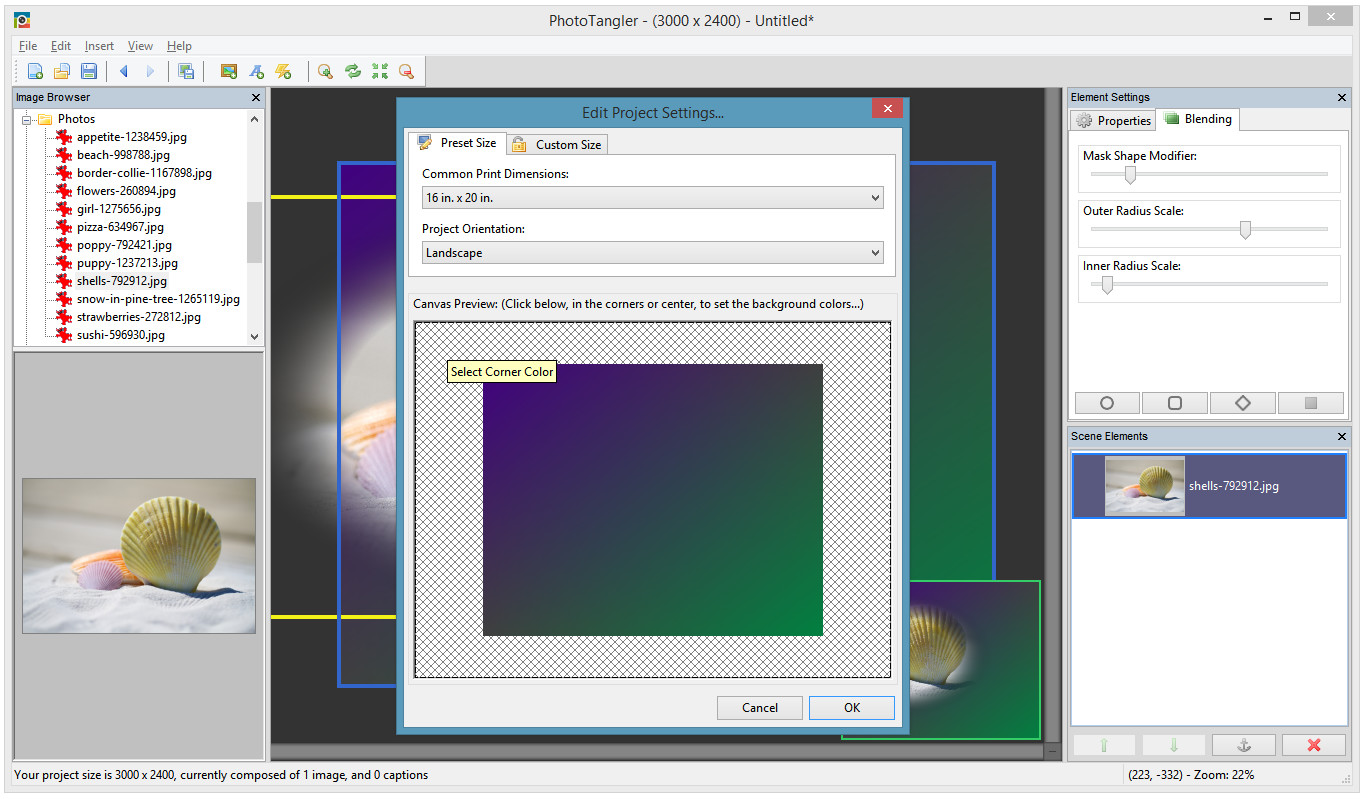Select the Insert Caption icon with the letter A
Image resolution: width=1365 pixels, height=799 pixels.
255,71
